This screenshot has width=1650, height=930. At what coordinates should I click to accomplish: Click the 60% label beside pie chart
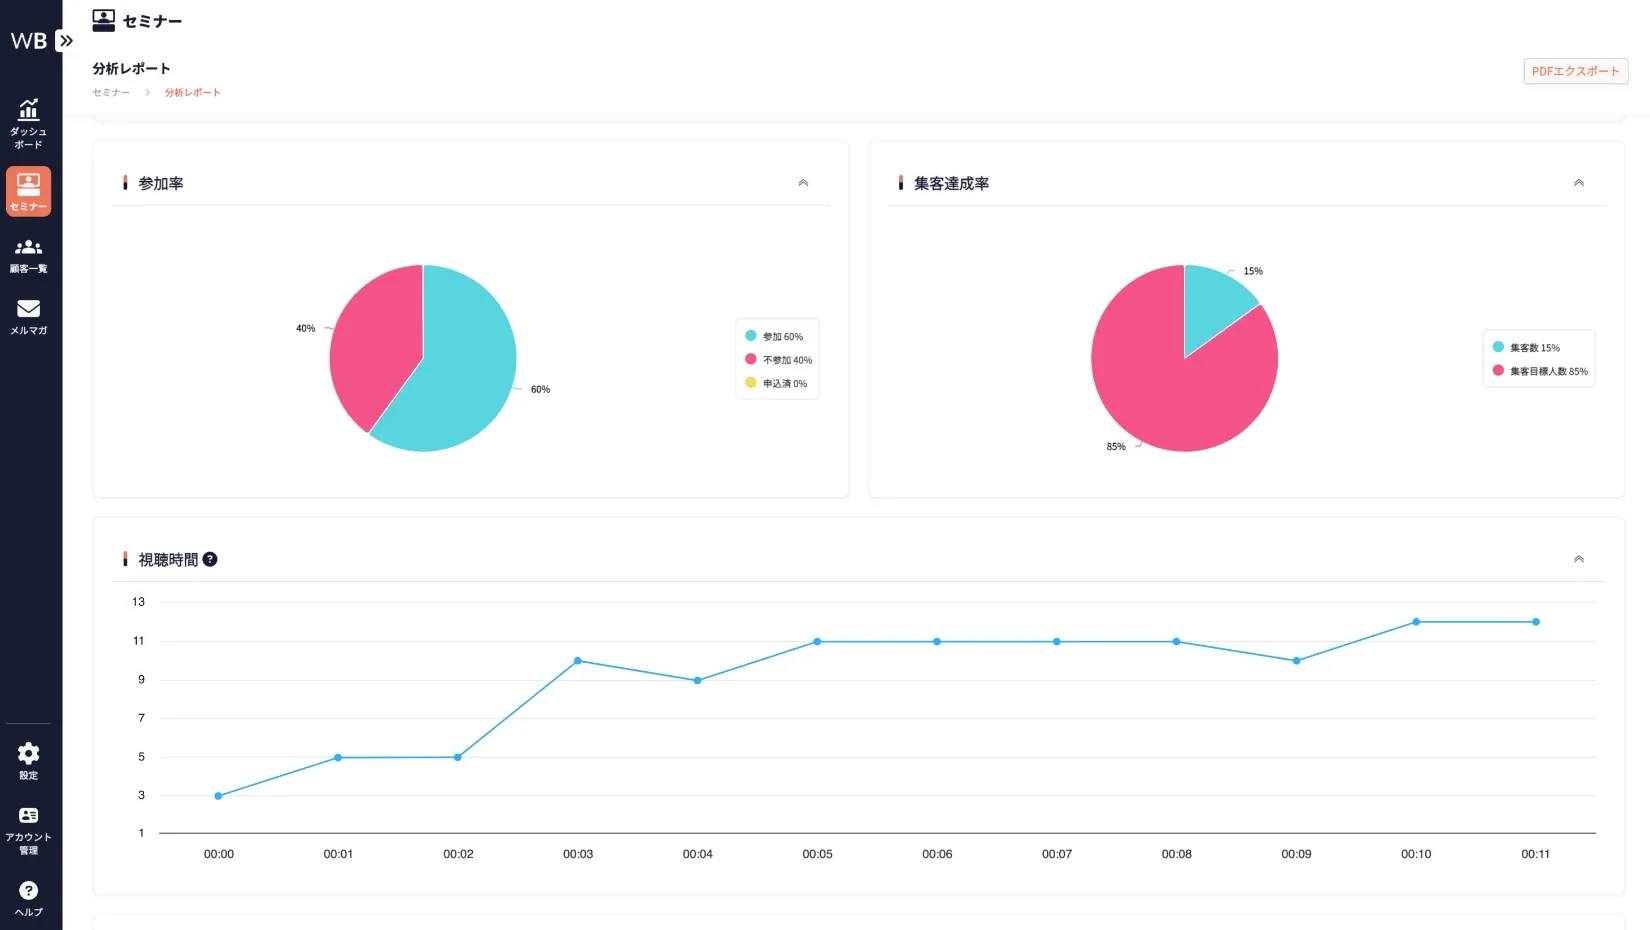[540, 389]
